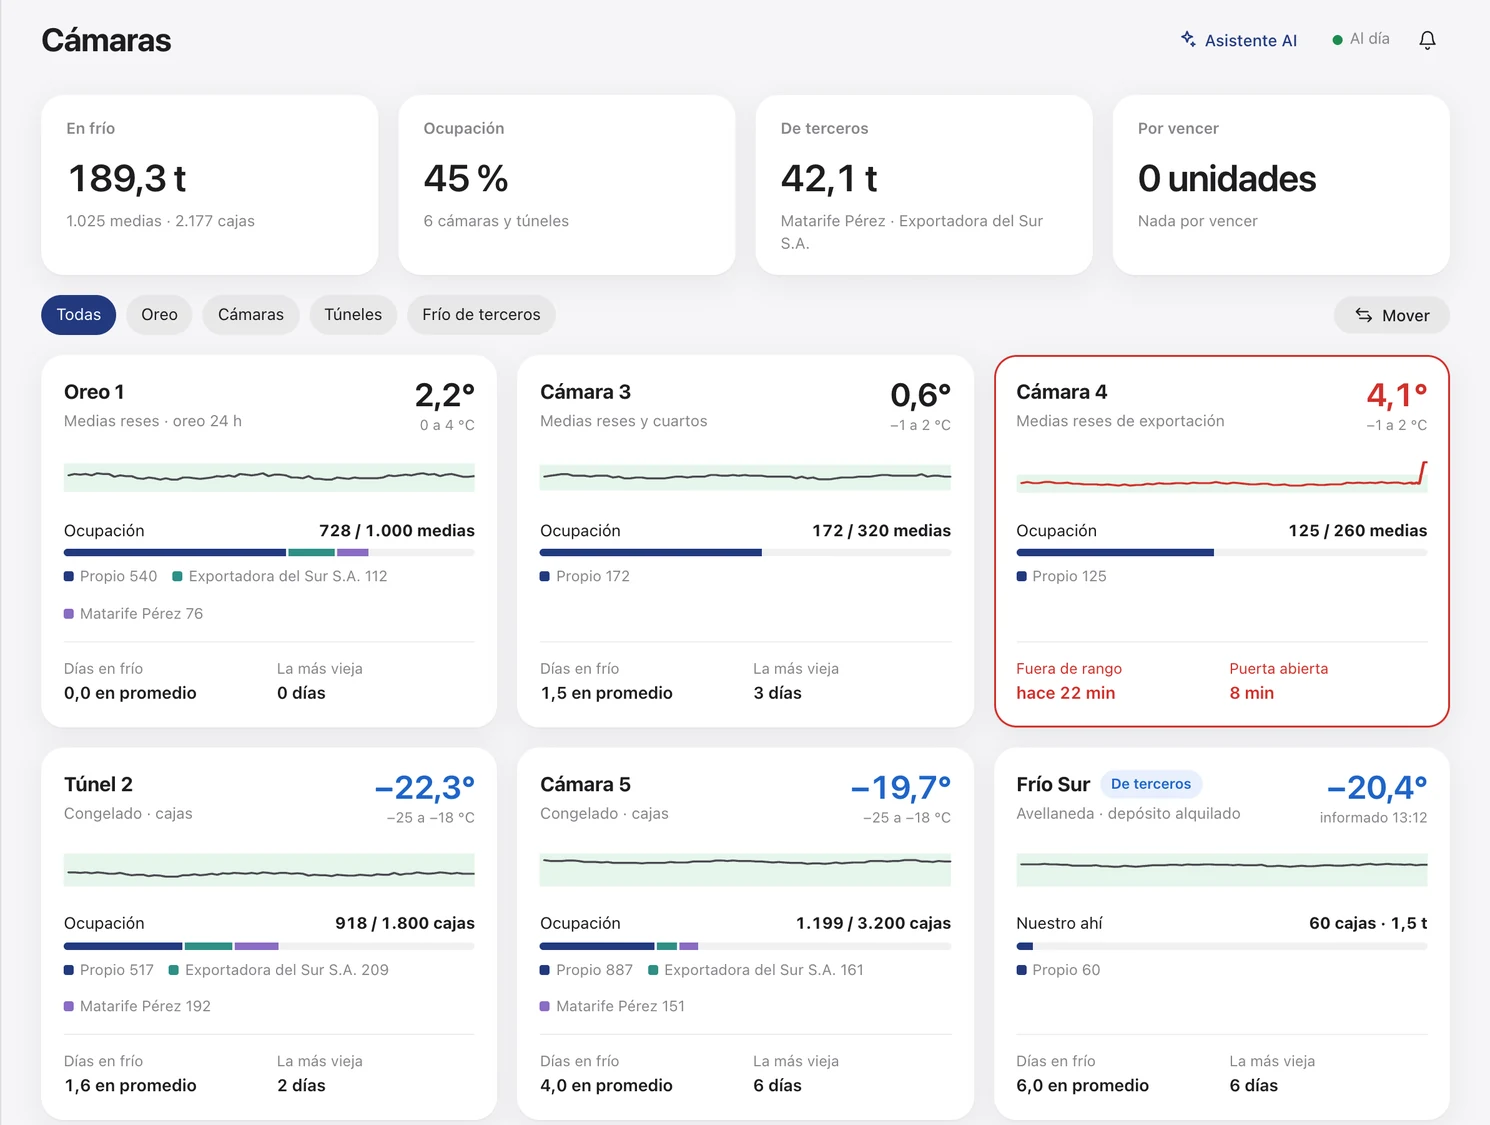
Task: Click the Cámara 3 temperature chart
Action: tap(745, 477)
